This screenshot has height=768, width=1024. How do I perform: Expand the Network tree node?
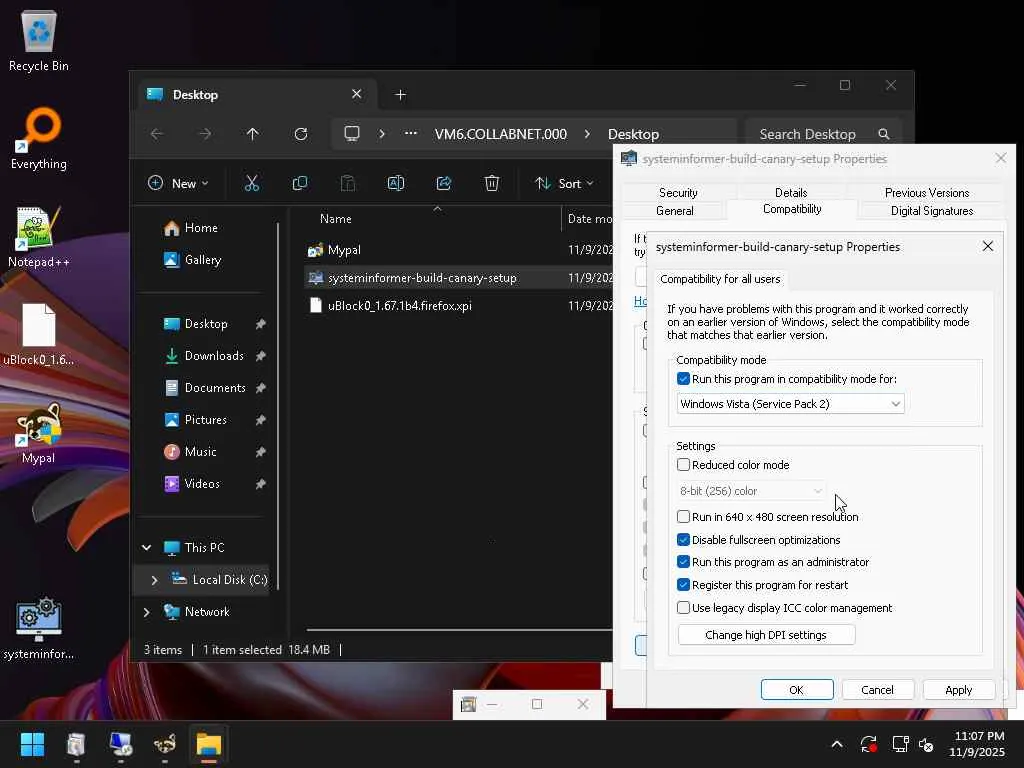(147, 612)
